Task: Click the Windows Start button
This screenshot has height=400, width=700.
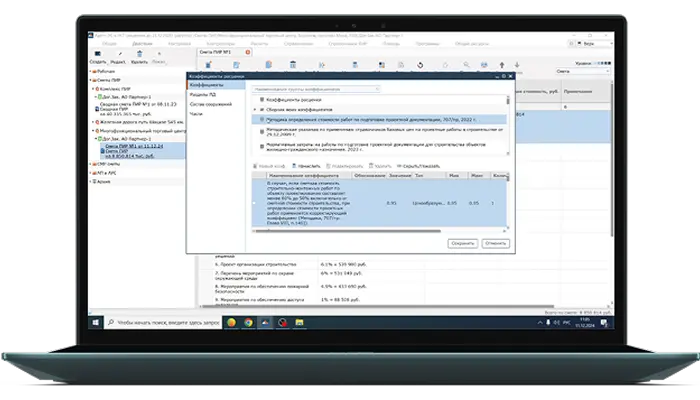Action: [x=97, y=324]
